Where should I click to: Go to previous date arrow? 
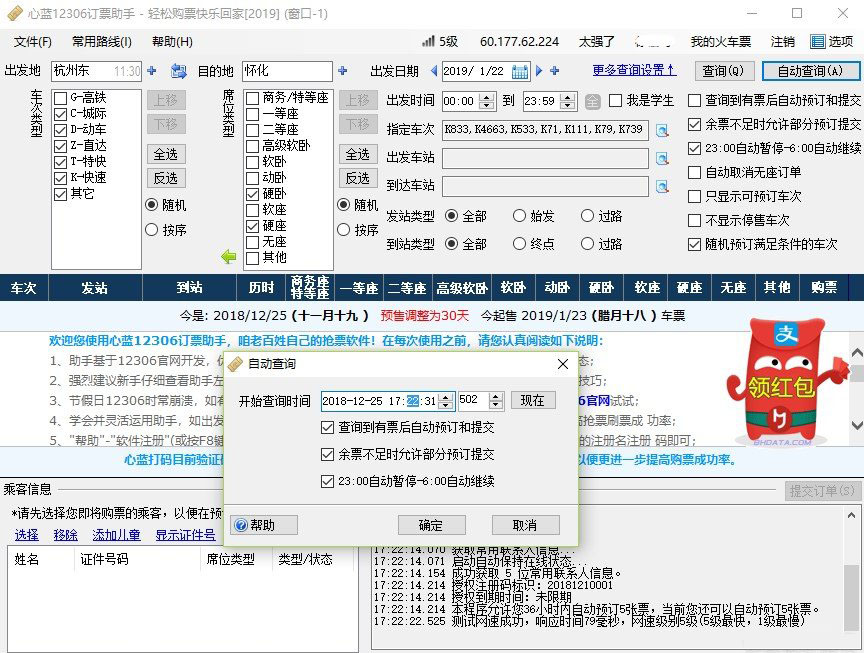tap(434, 71)
